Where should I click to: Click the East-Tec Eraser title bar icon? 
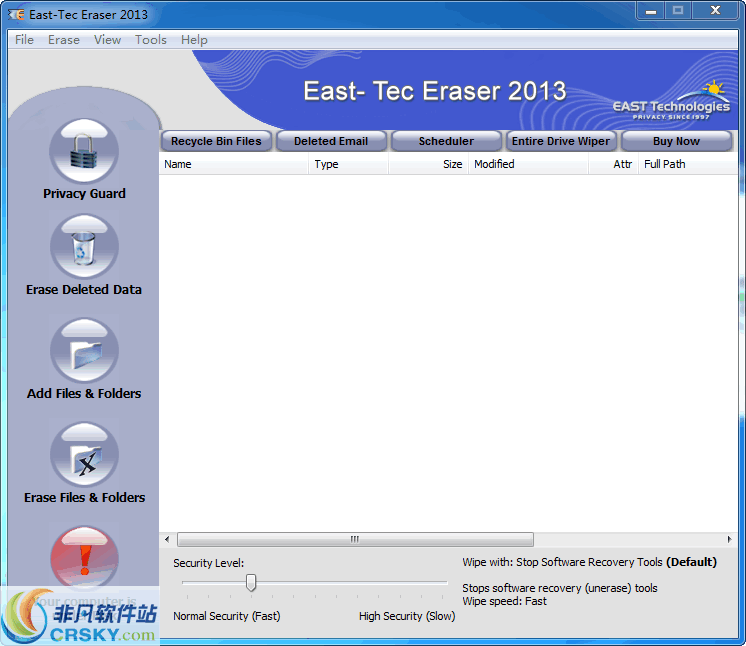click(16, 14)
